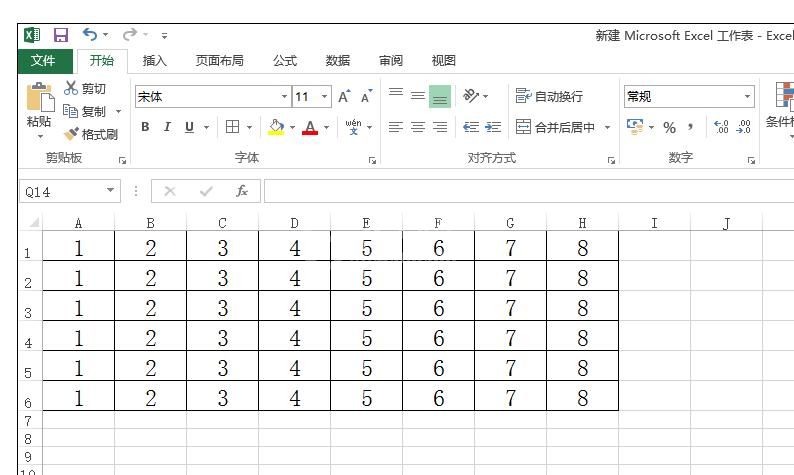Click the decrease indent icon

[471, 127]
